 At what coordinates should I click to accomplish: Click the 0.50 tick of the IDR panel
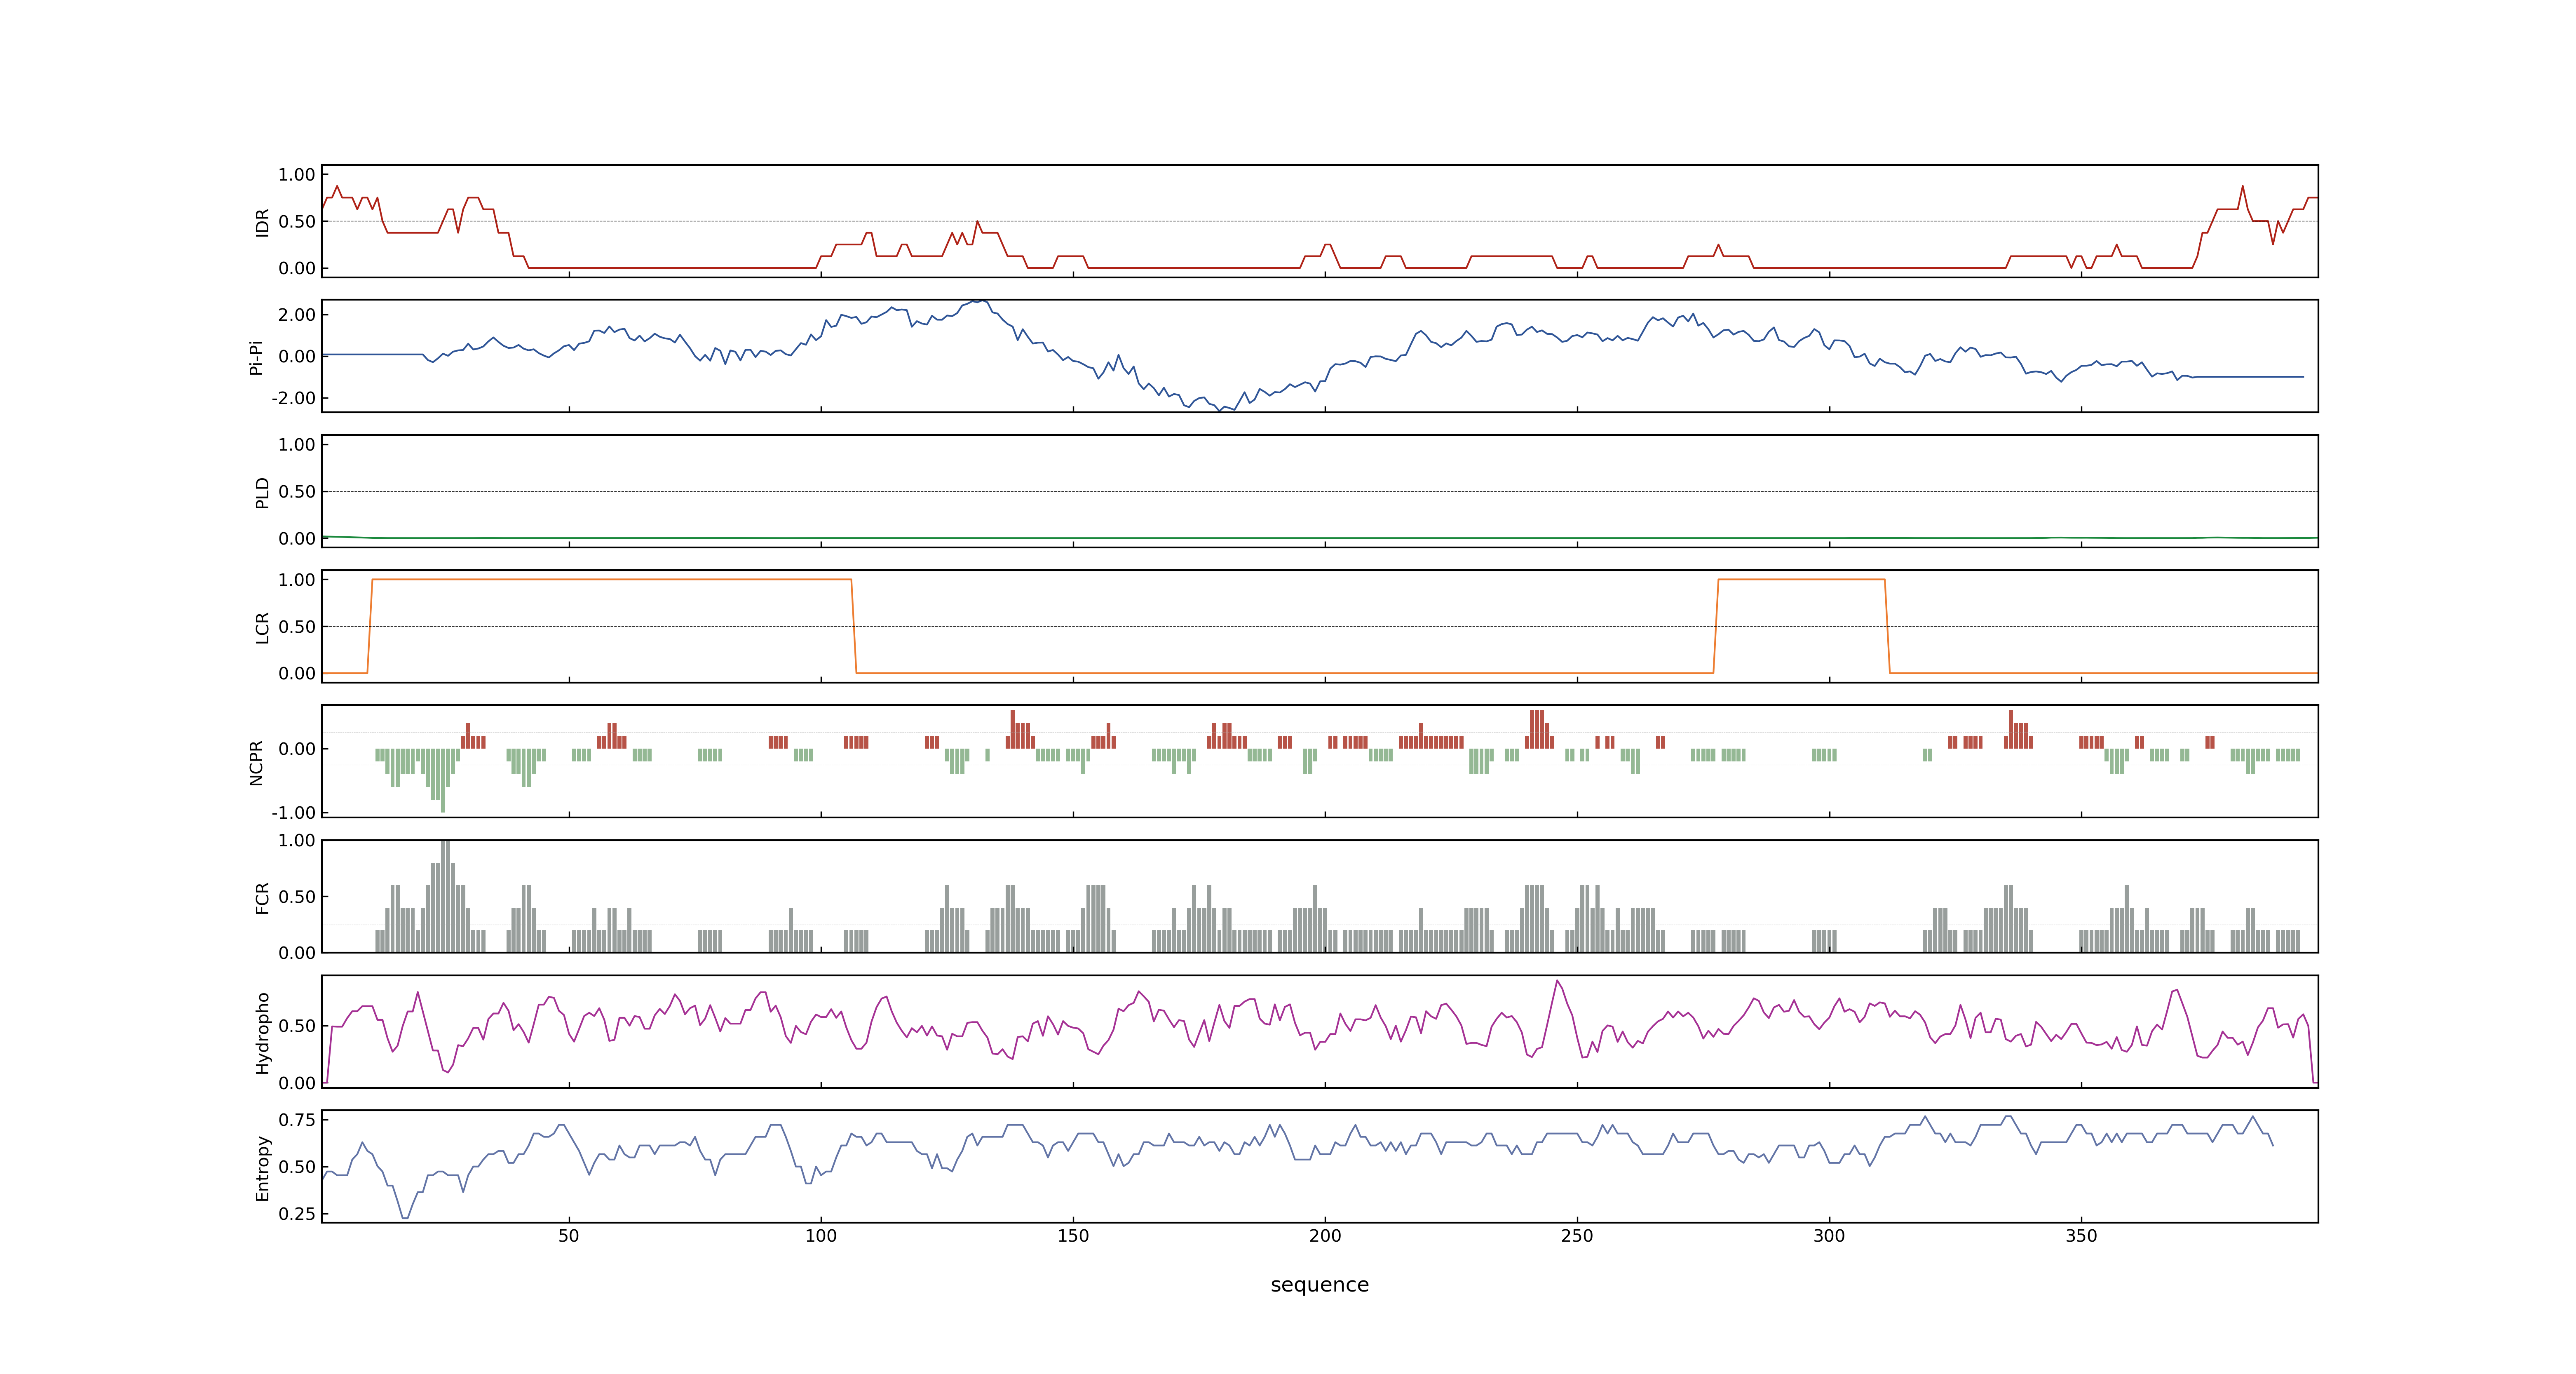click(x=297, y=222)
